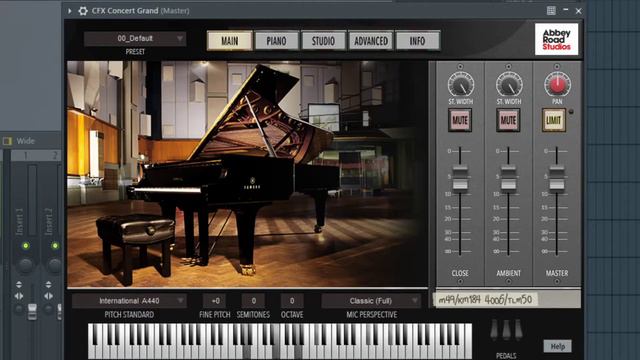
Task: Mute the CLOSE mic channel
Action: click(460, 120)
